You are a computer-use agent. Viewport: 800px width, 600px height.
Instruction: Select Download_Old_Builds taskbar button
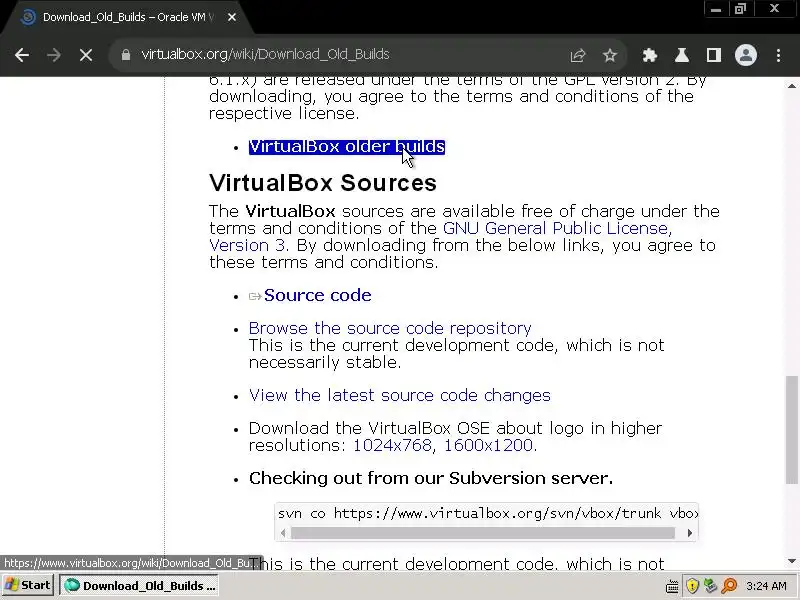click(x=140, y=586)
